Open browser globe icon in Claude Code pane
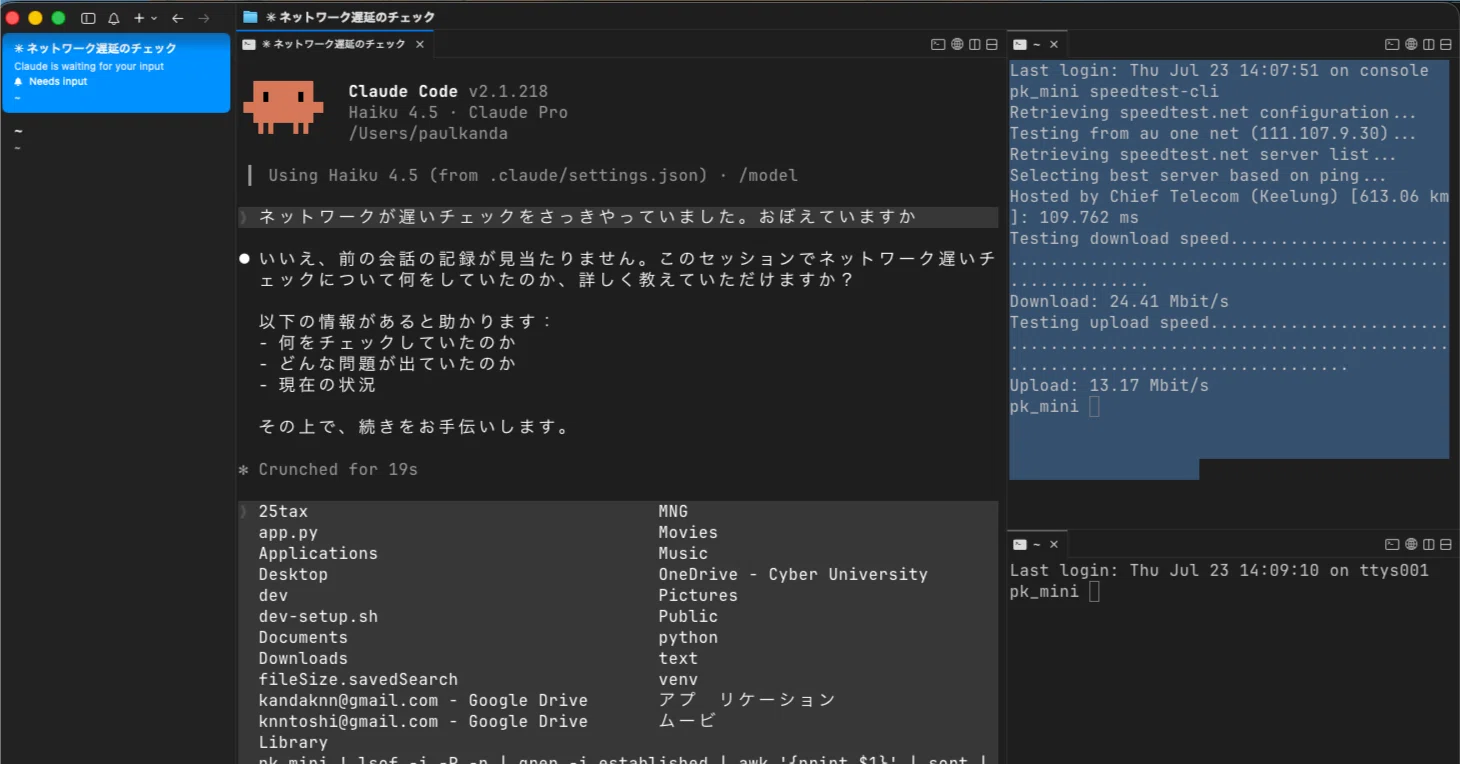Image resolution: width=1460 pixels, height=764 pixels. (957, 44)
